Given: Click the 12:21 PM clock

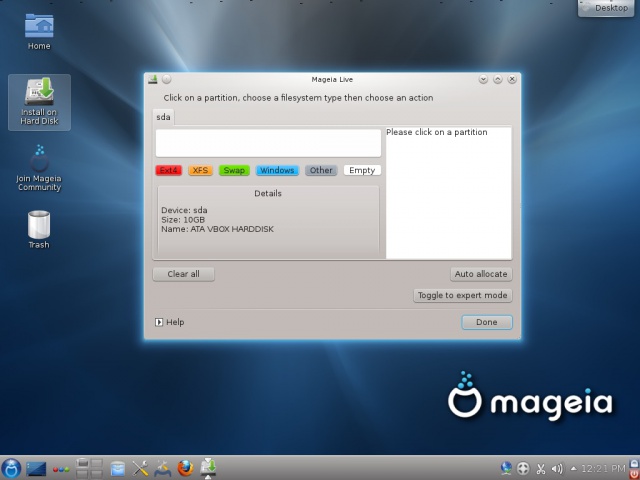Looking at the screenshot, I should pos(603,469).
